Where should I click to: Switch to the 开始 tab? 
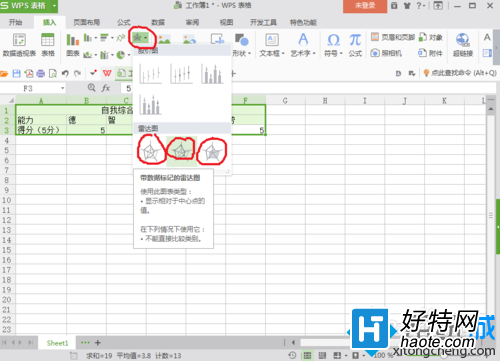(15, 22)
